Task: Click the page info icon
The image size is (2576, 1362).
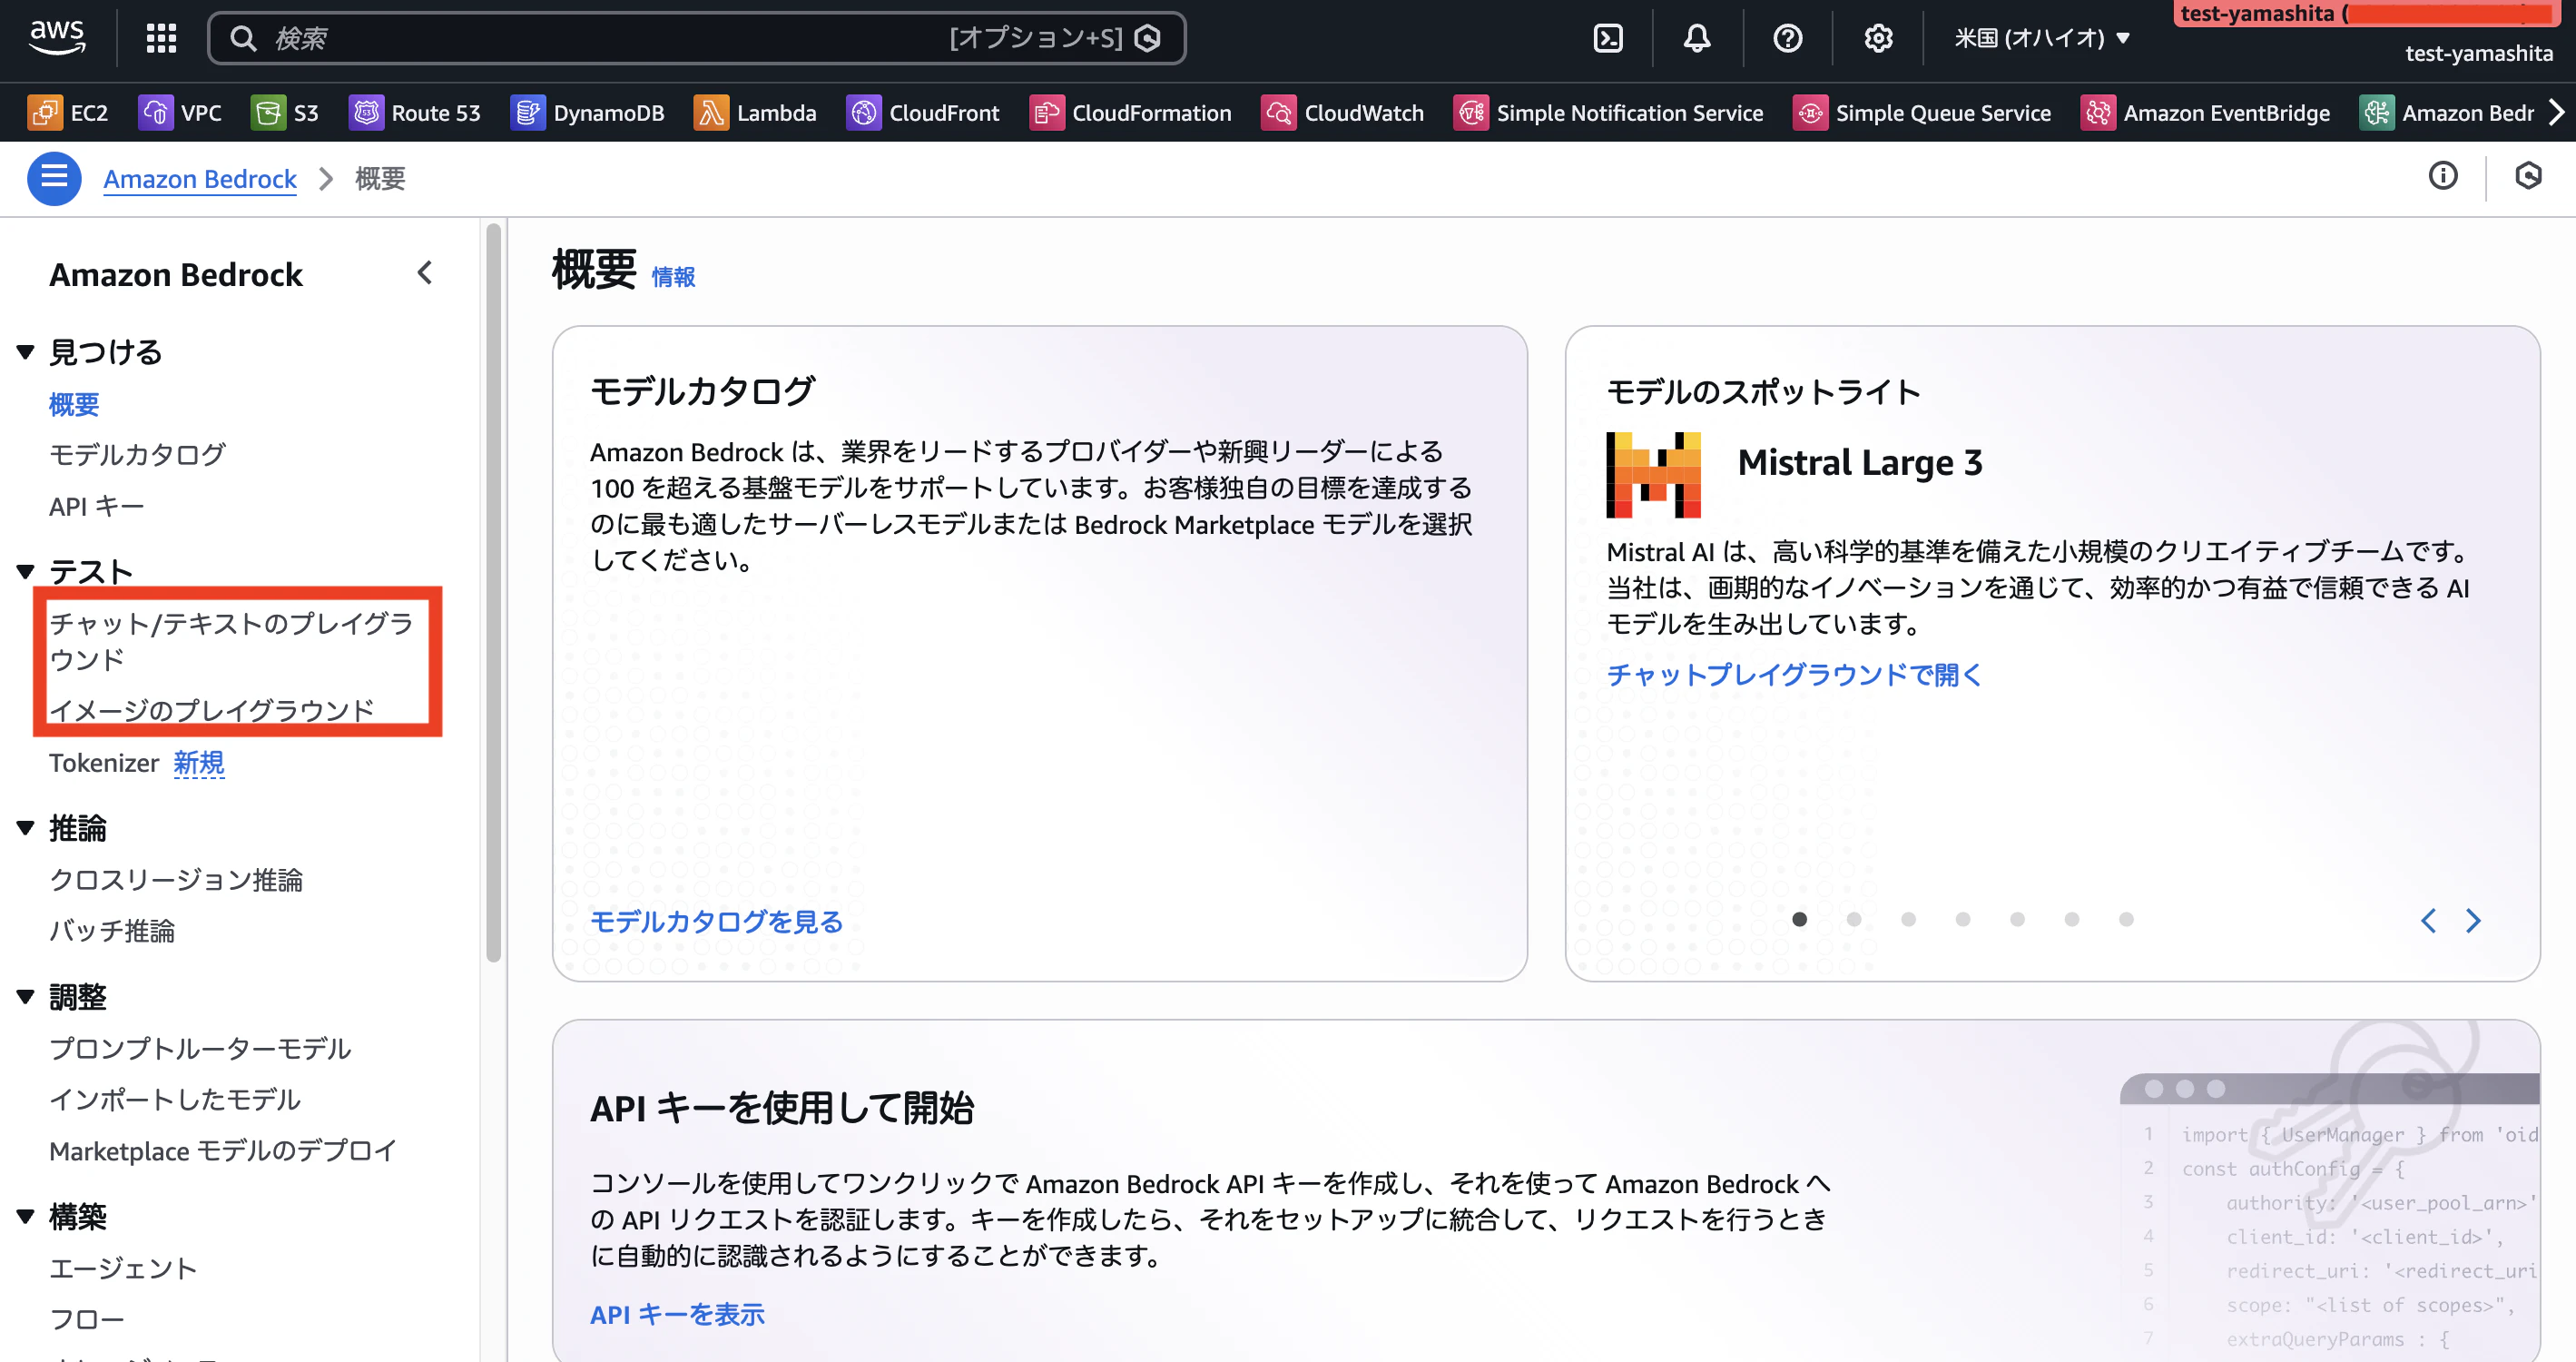Action: point(2443,176)
